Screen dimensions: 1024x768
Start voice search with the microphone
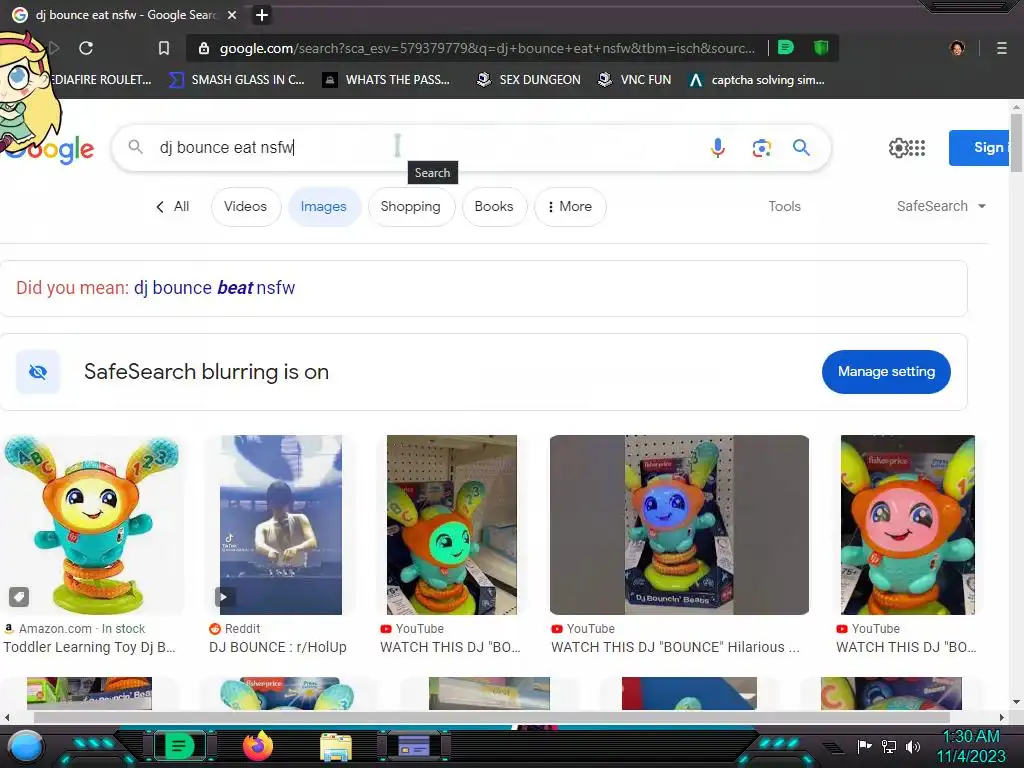pyautogui.click(x=717, y=148)
